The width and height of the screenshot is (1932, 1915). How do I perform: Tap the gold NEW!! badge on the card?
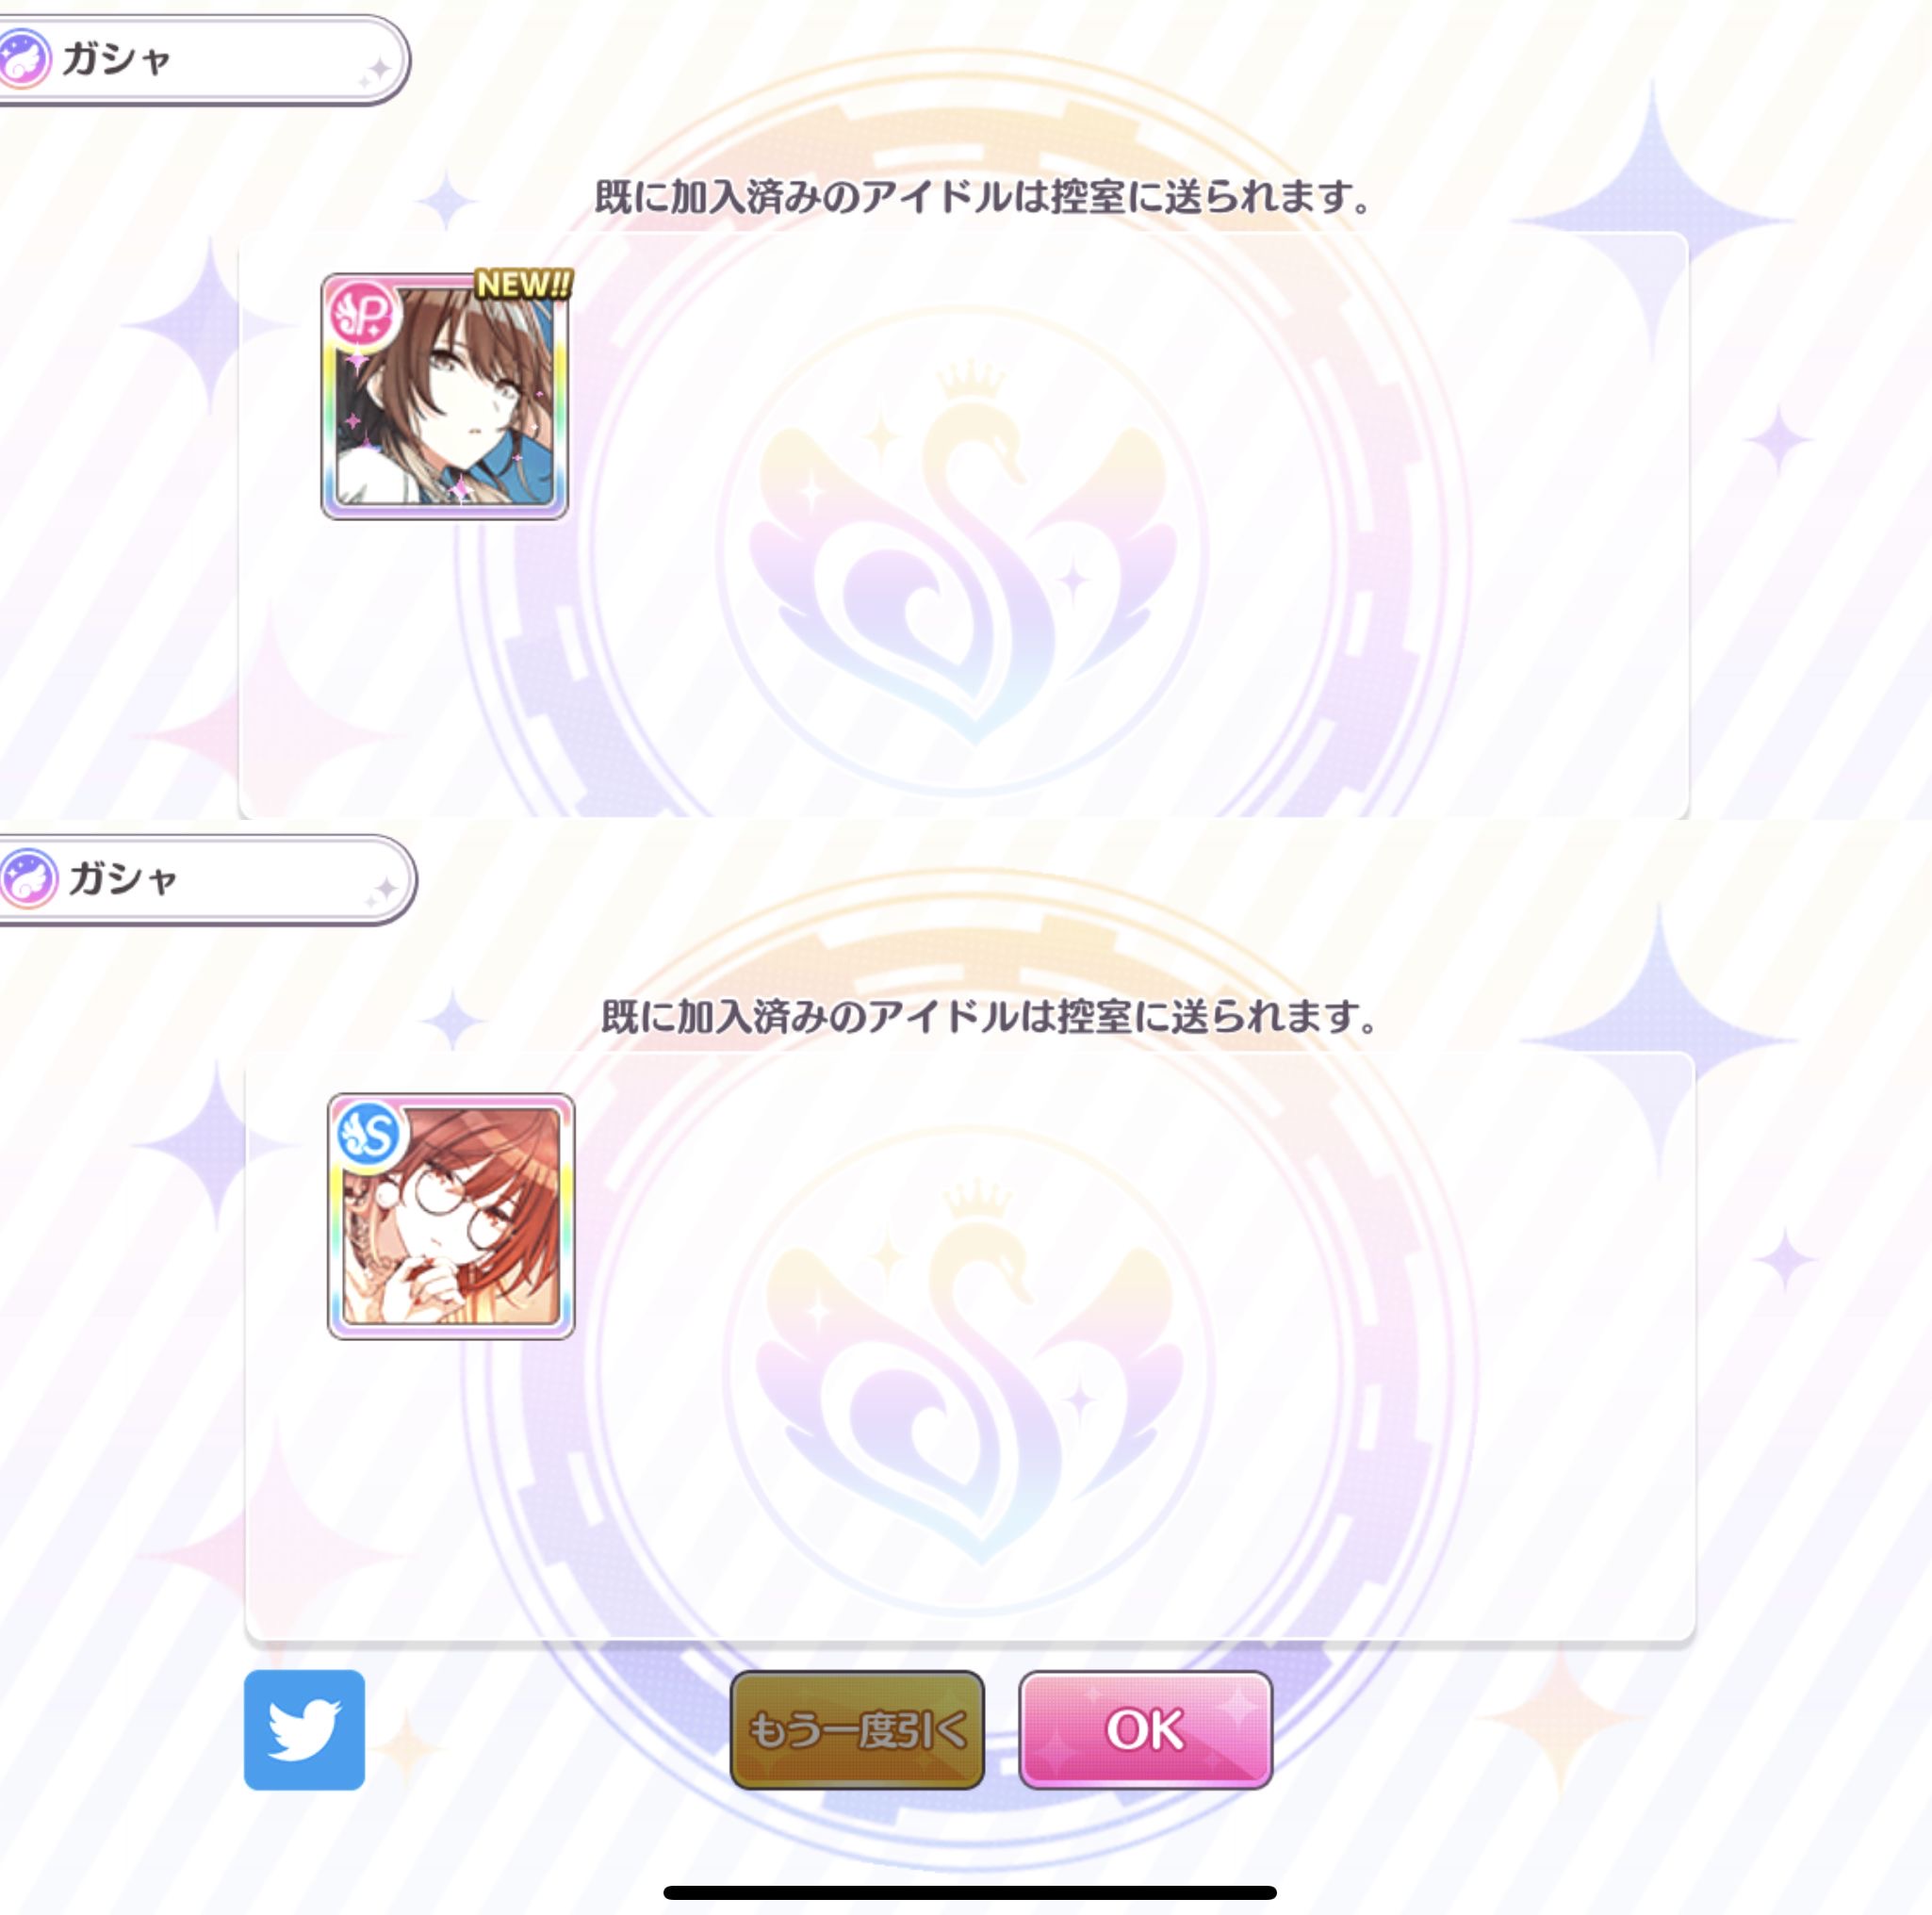(523, 284)
